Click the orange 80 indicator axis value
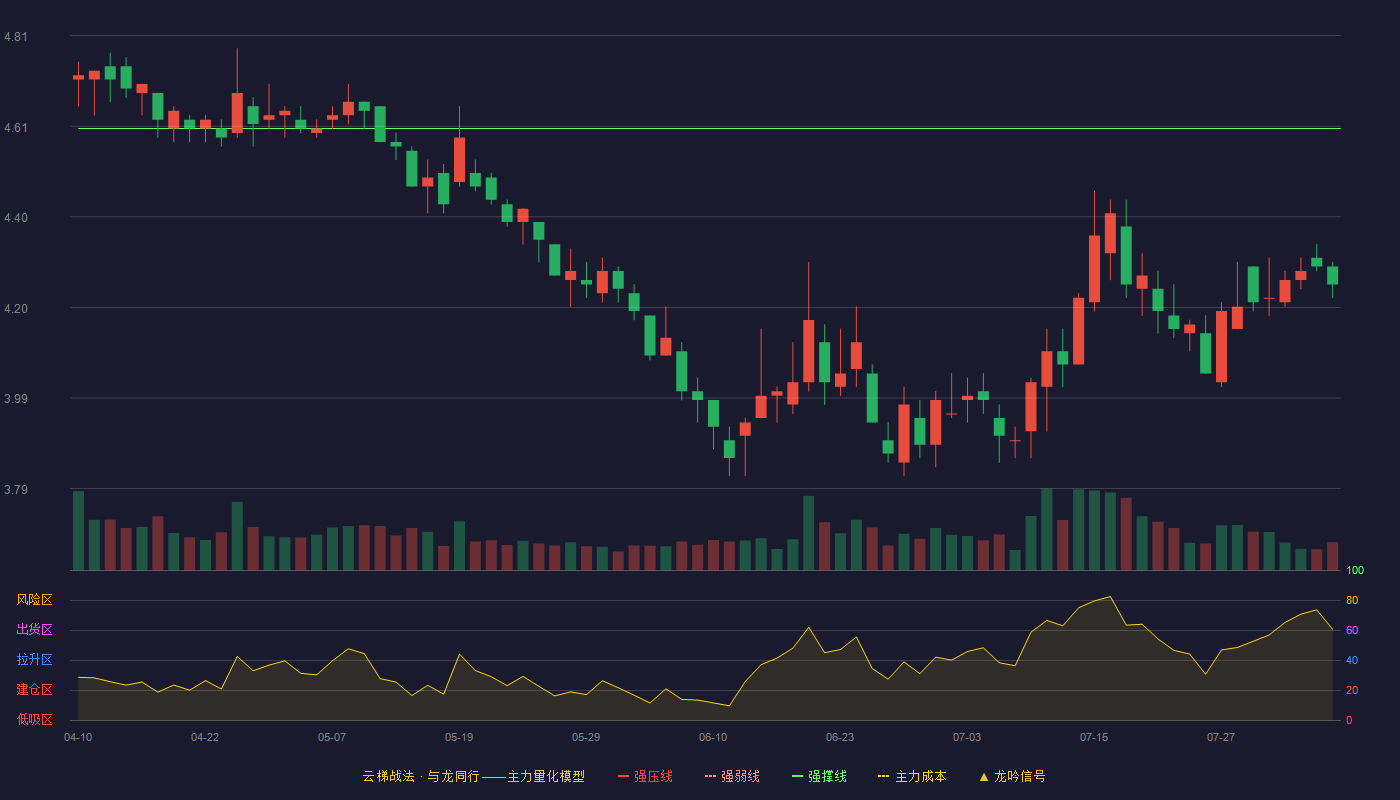Image resolution: width=1400 pixels, height=800 pixels. point(1352,600)
